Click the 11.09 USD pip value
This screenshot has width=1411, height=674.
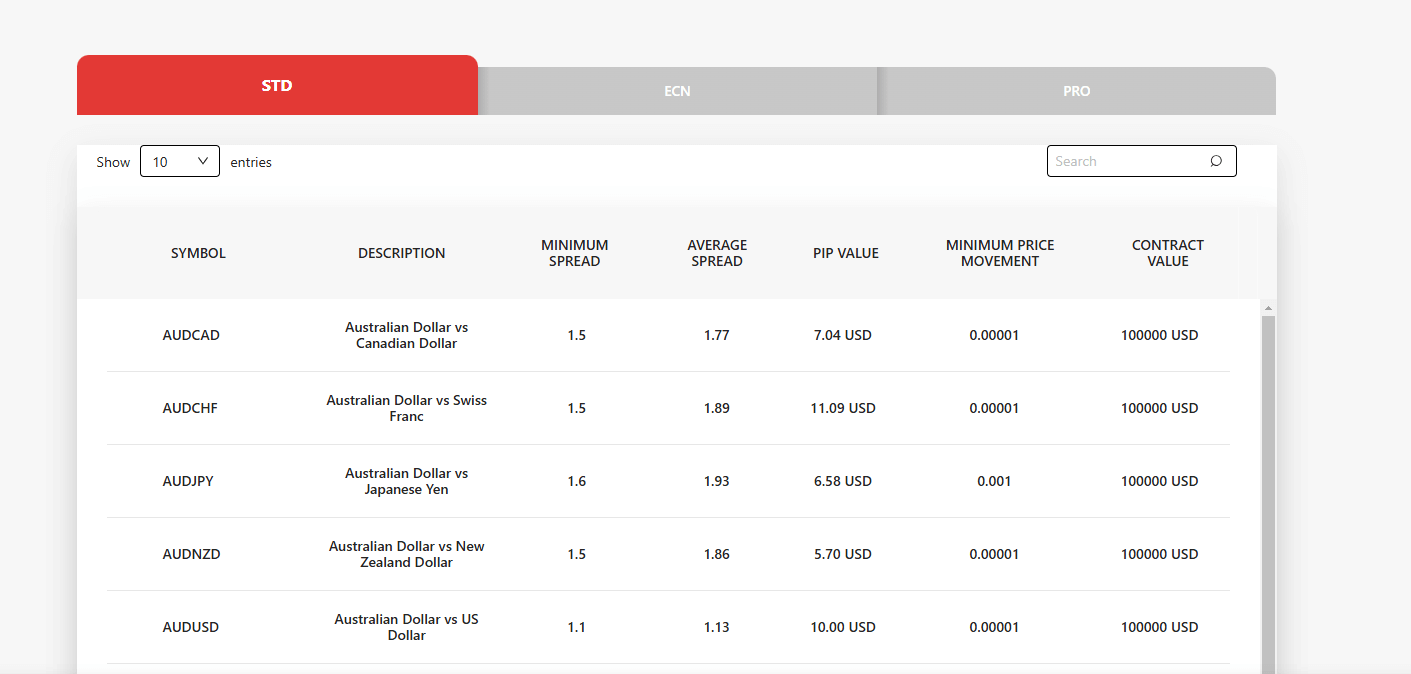point(843,408)
